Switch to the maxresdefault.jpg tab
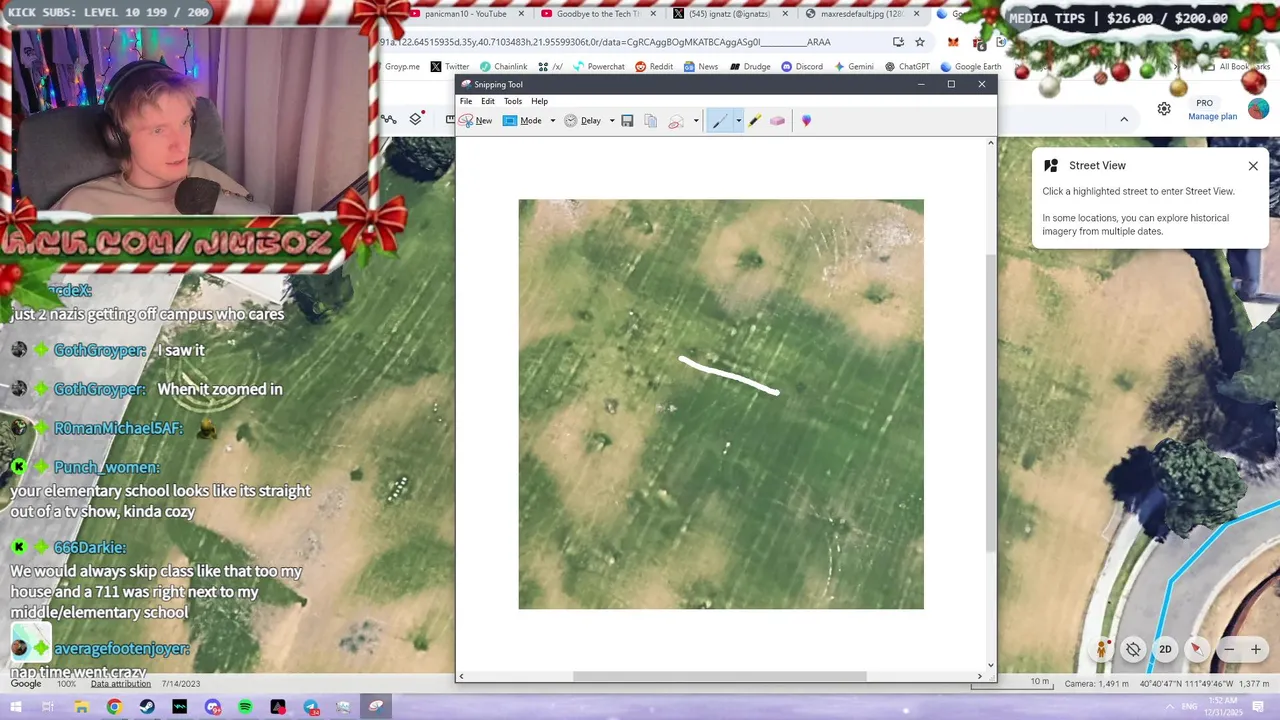1280x720 pixels. click(862, 14)
